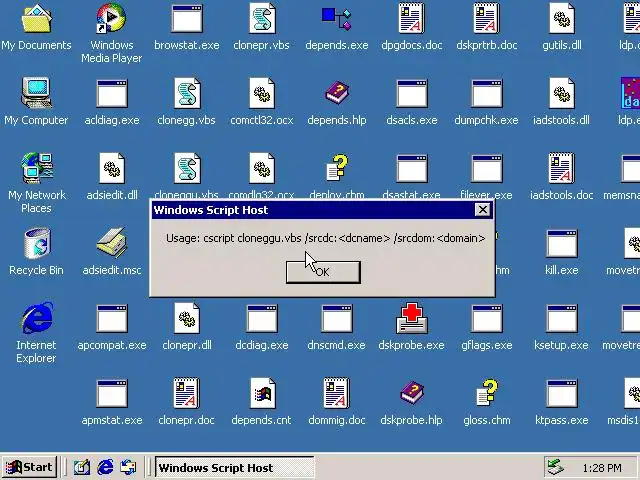Select the Windows Media Player shortcut

coord(111,19)
